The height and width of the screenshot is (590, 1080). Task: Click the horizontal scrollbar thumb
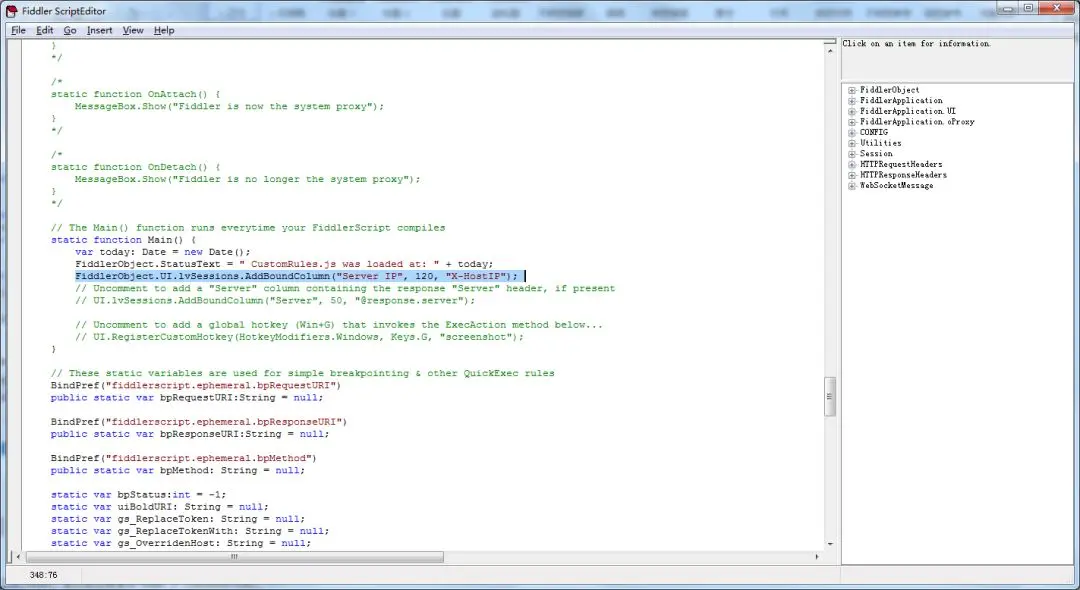coord(234,557)
